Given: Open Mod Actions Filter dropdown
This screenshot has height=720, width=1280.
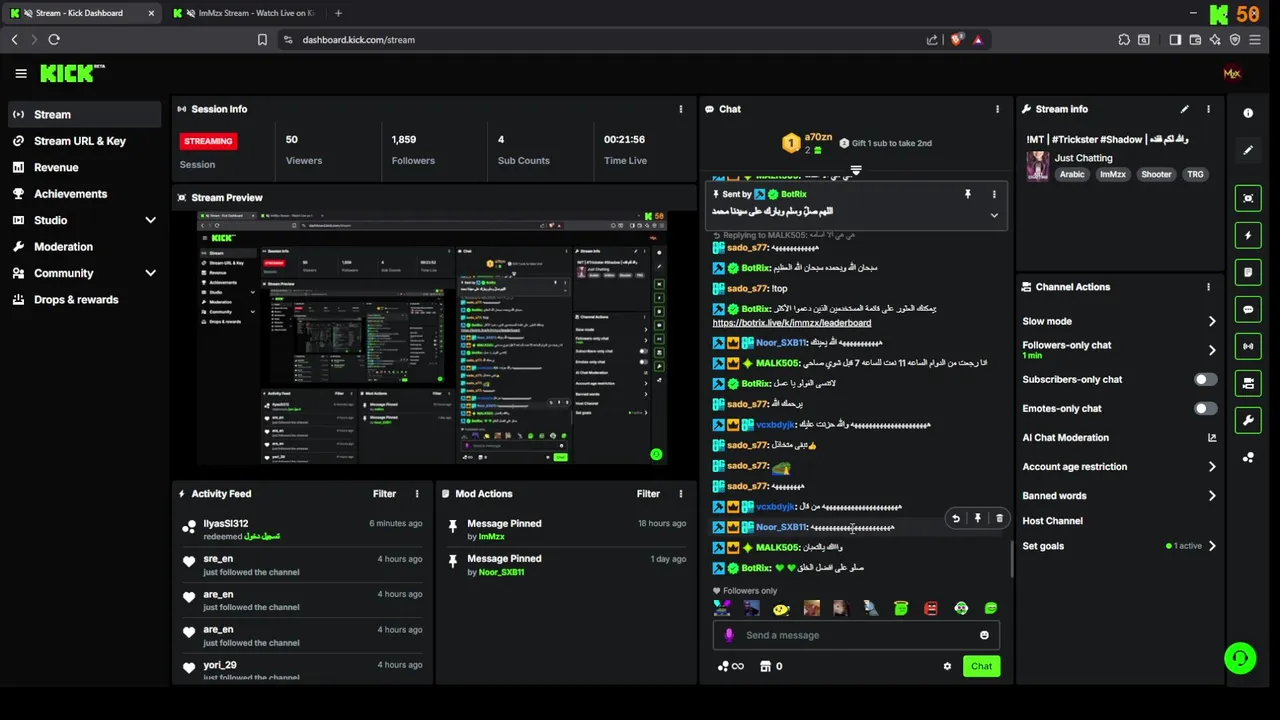Looking at the screenshot, I should [648, 494].
